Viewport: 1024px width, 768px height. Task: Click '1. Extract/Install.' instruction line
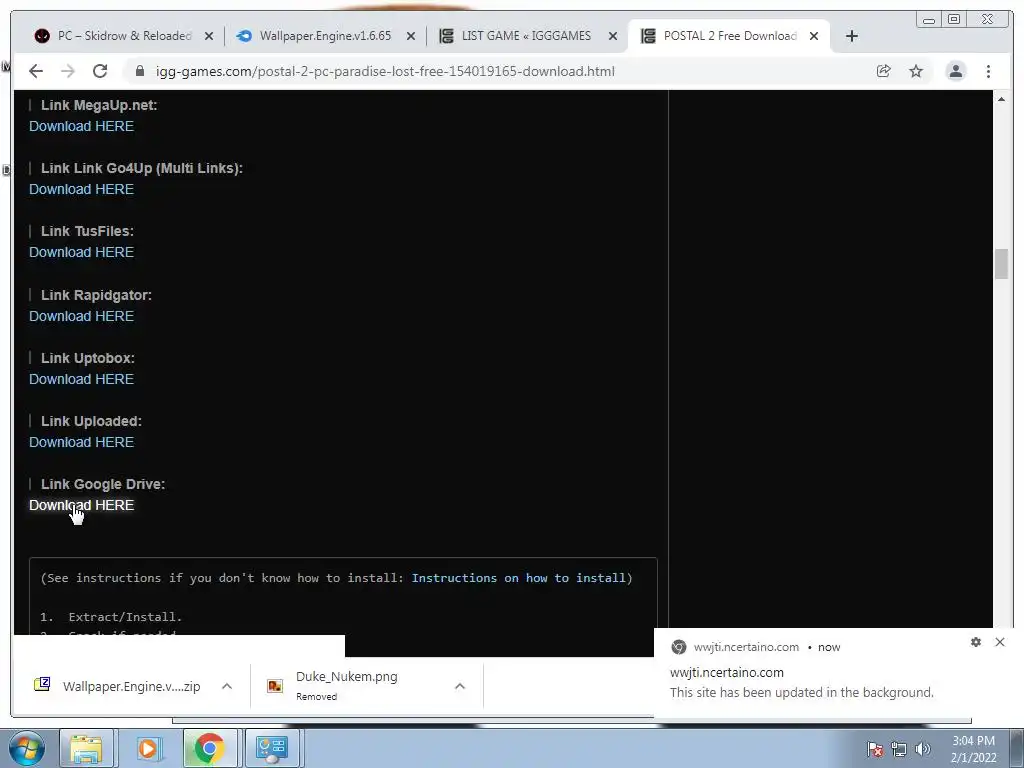coord(111,616)
